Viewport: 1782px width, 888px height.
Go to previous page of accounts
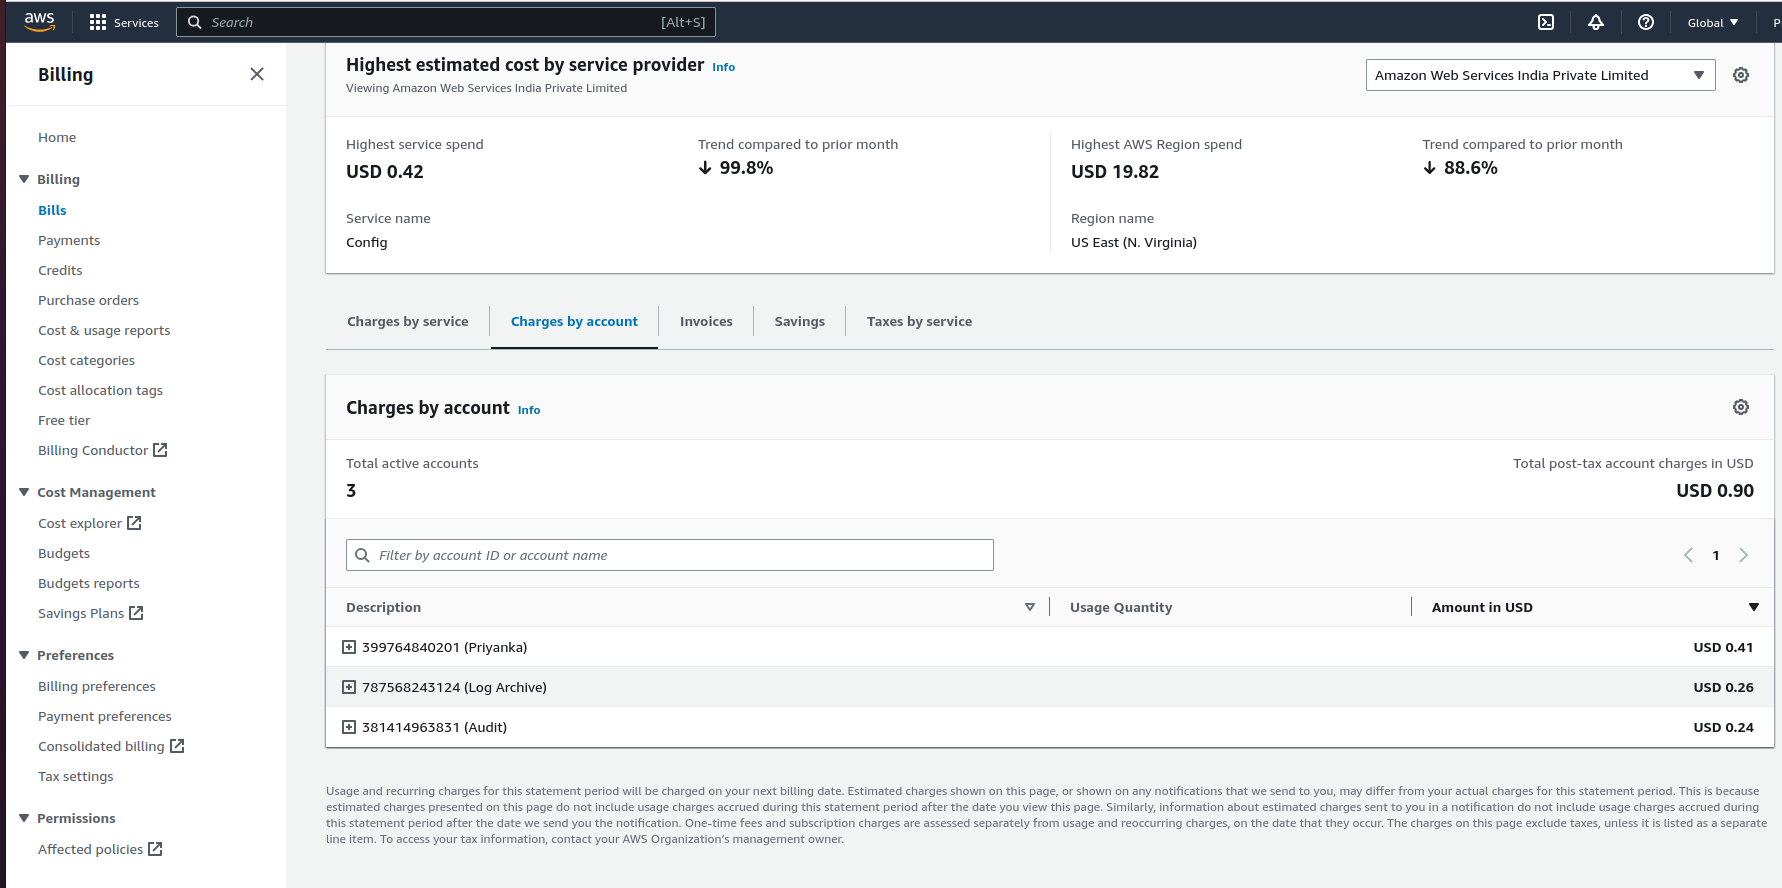click(1688, 555)
